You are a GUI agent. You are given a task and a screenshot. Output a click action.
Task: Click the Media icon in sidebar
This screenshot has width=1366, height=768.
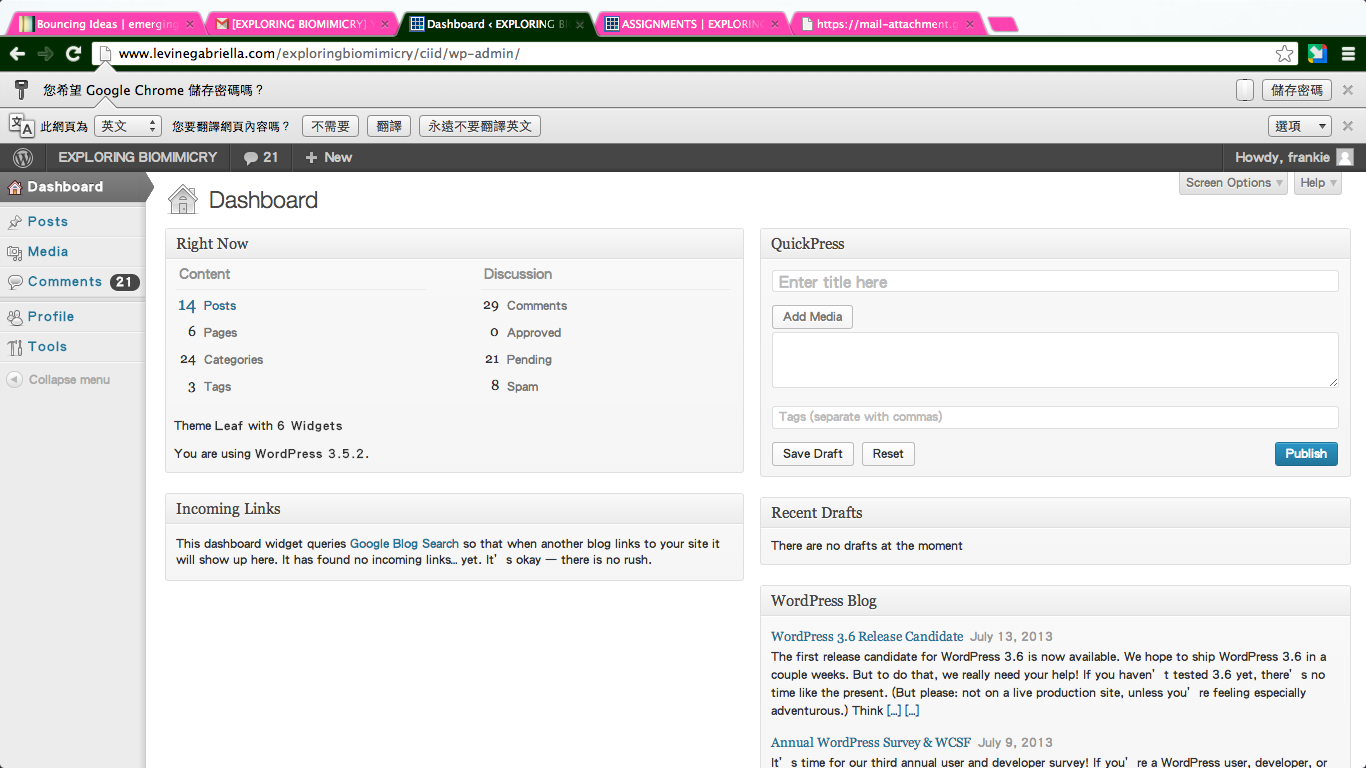click(x=14, y=252)
